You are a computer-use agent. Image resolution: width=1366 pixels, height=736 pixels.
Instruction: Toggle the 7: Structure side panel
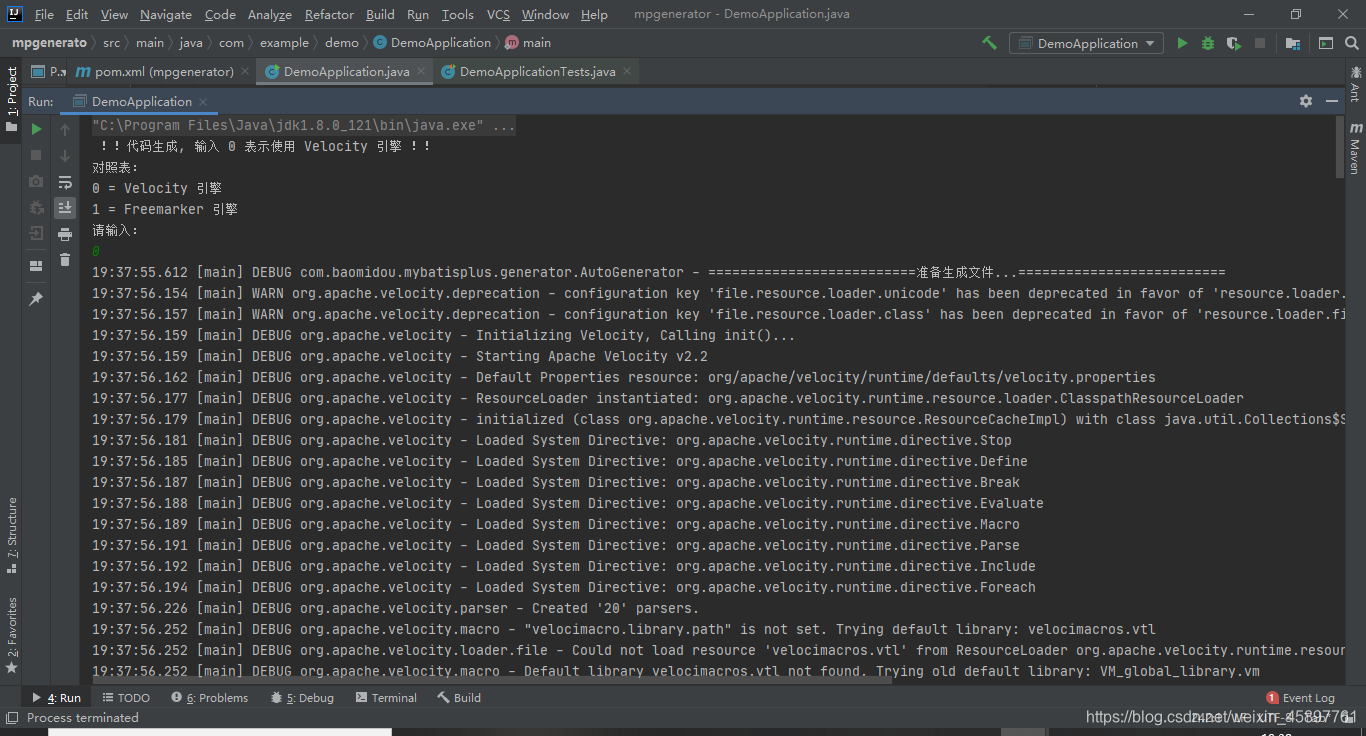12,535
